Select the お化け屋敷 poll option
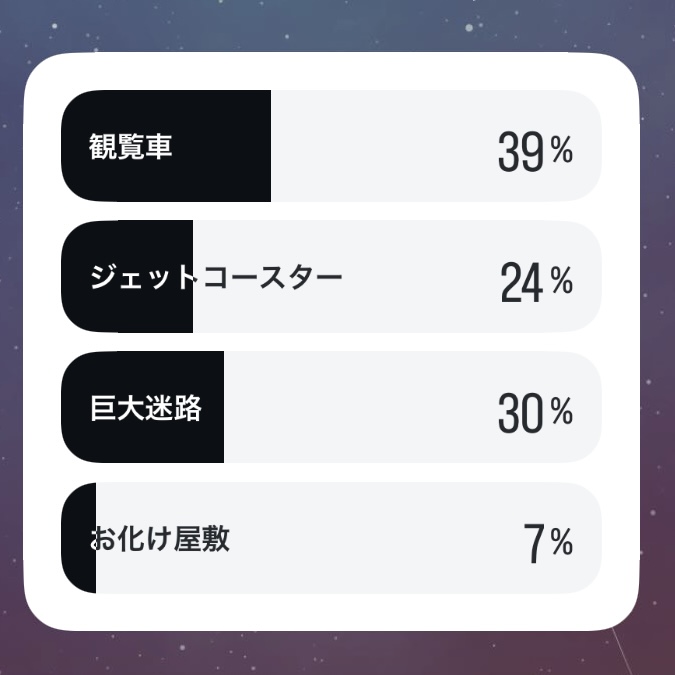 pos(331,538)
